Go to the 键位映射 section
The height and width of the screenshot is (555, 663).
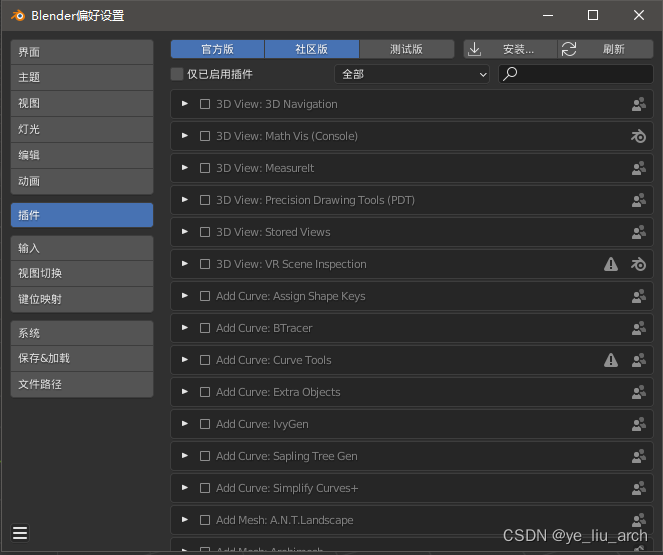point(82,299)
